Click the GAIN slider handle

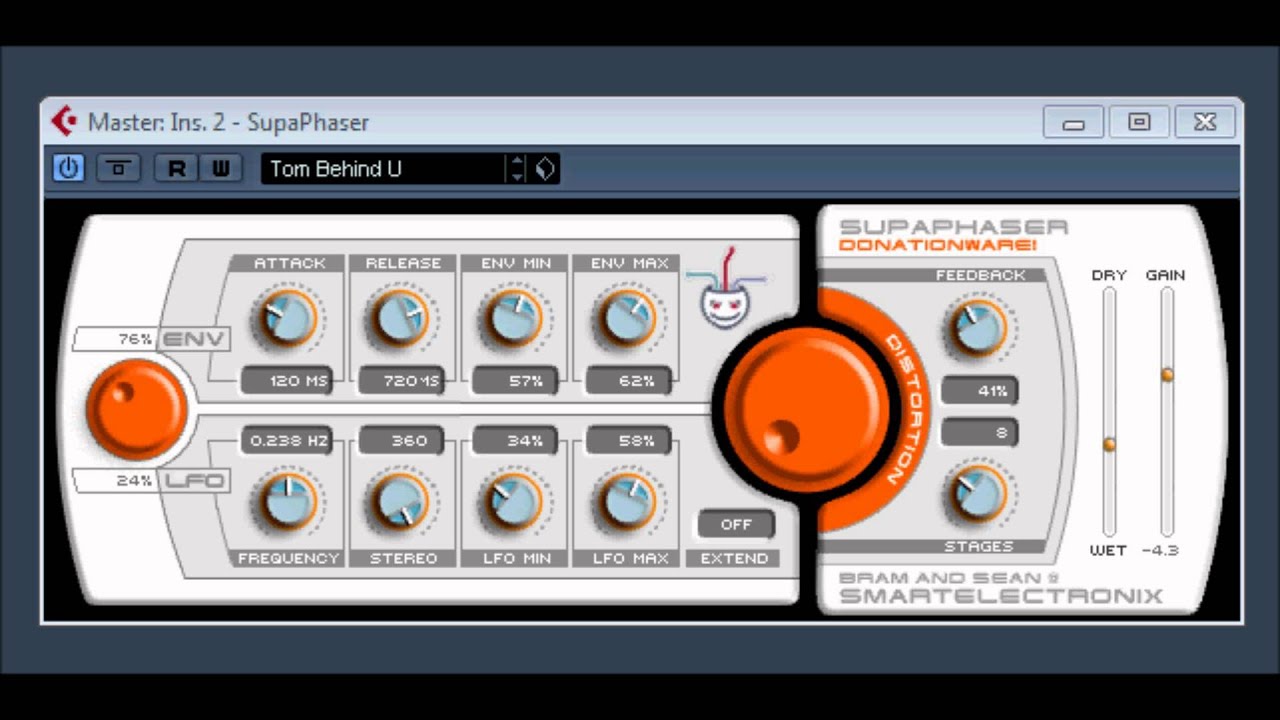tap(1167, 374)
